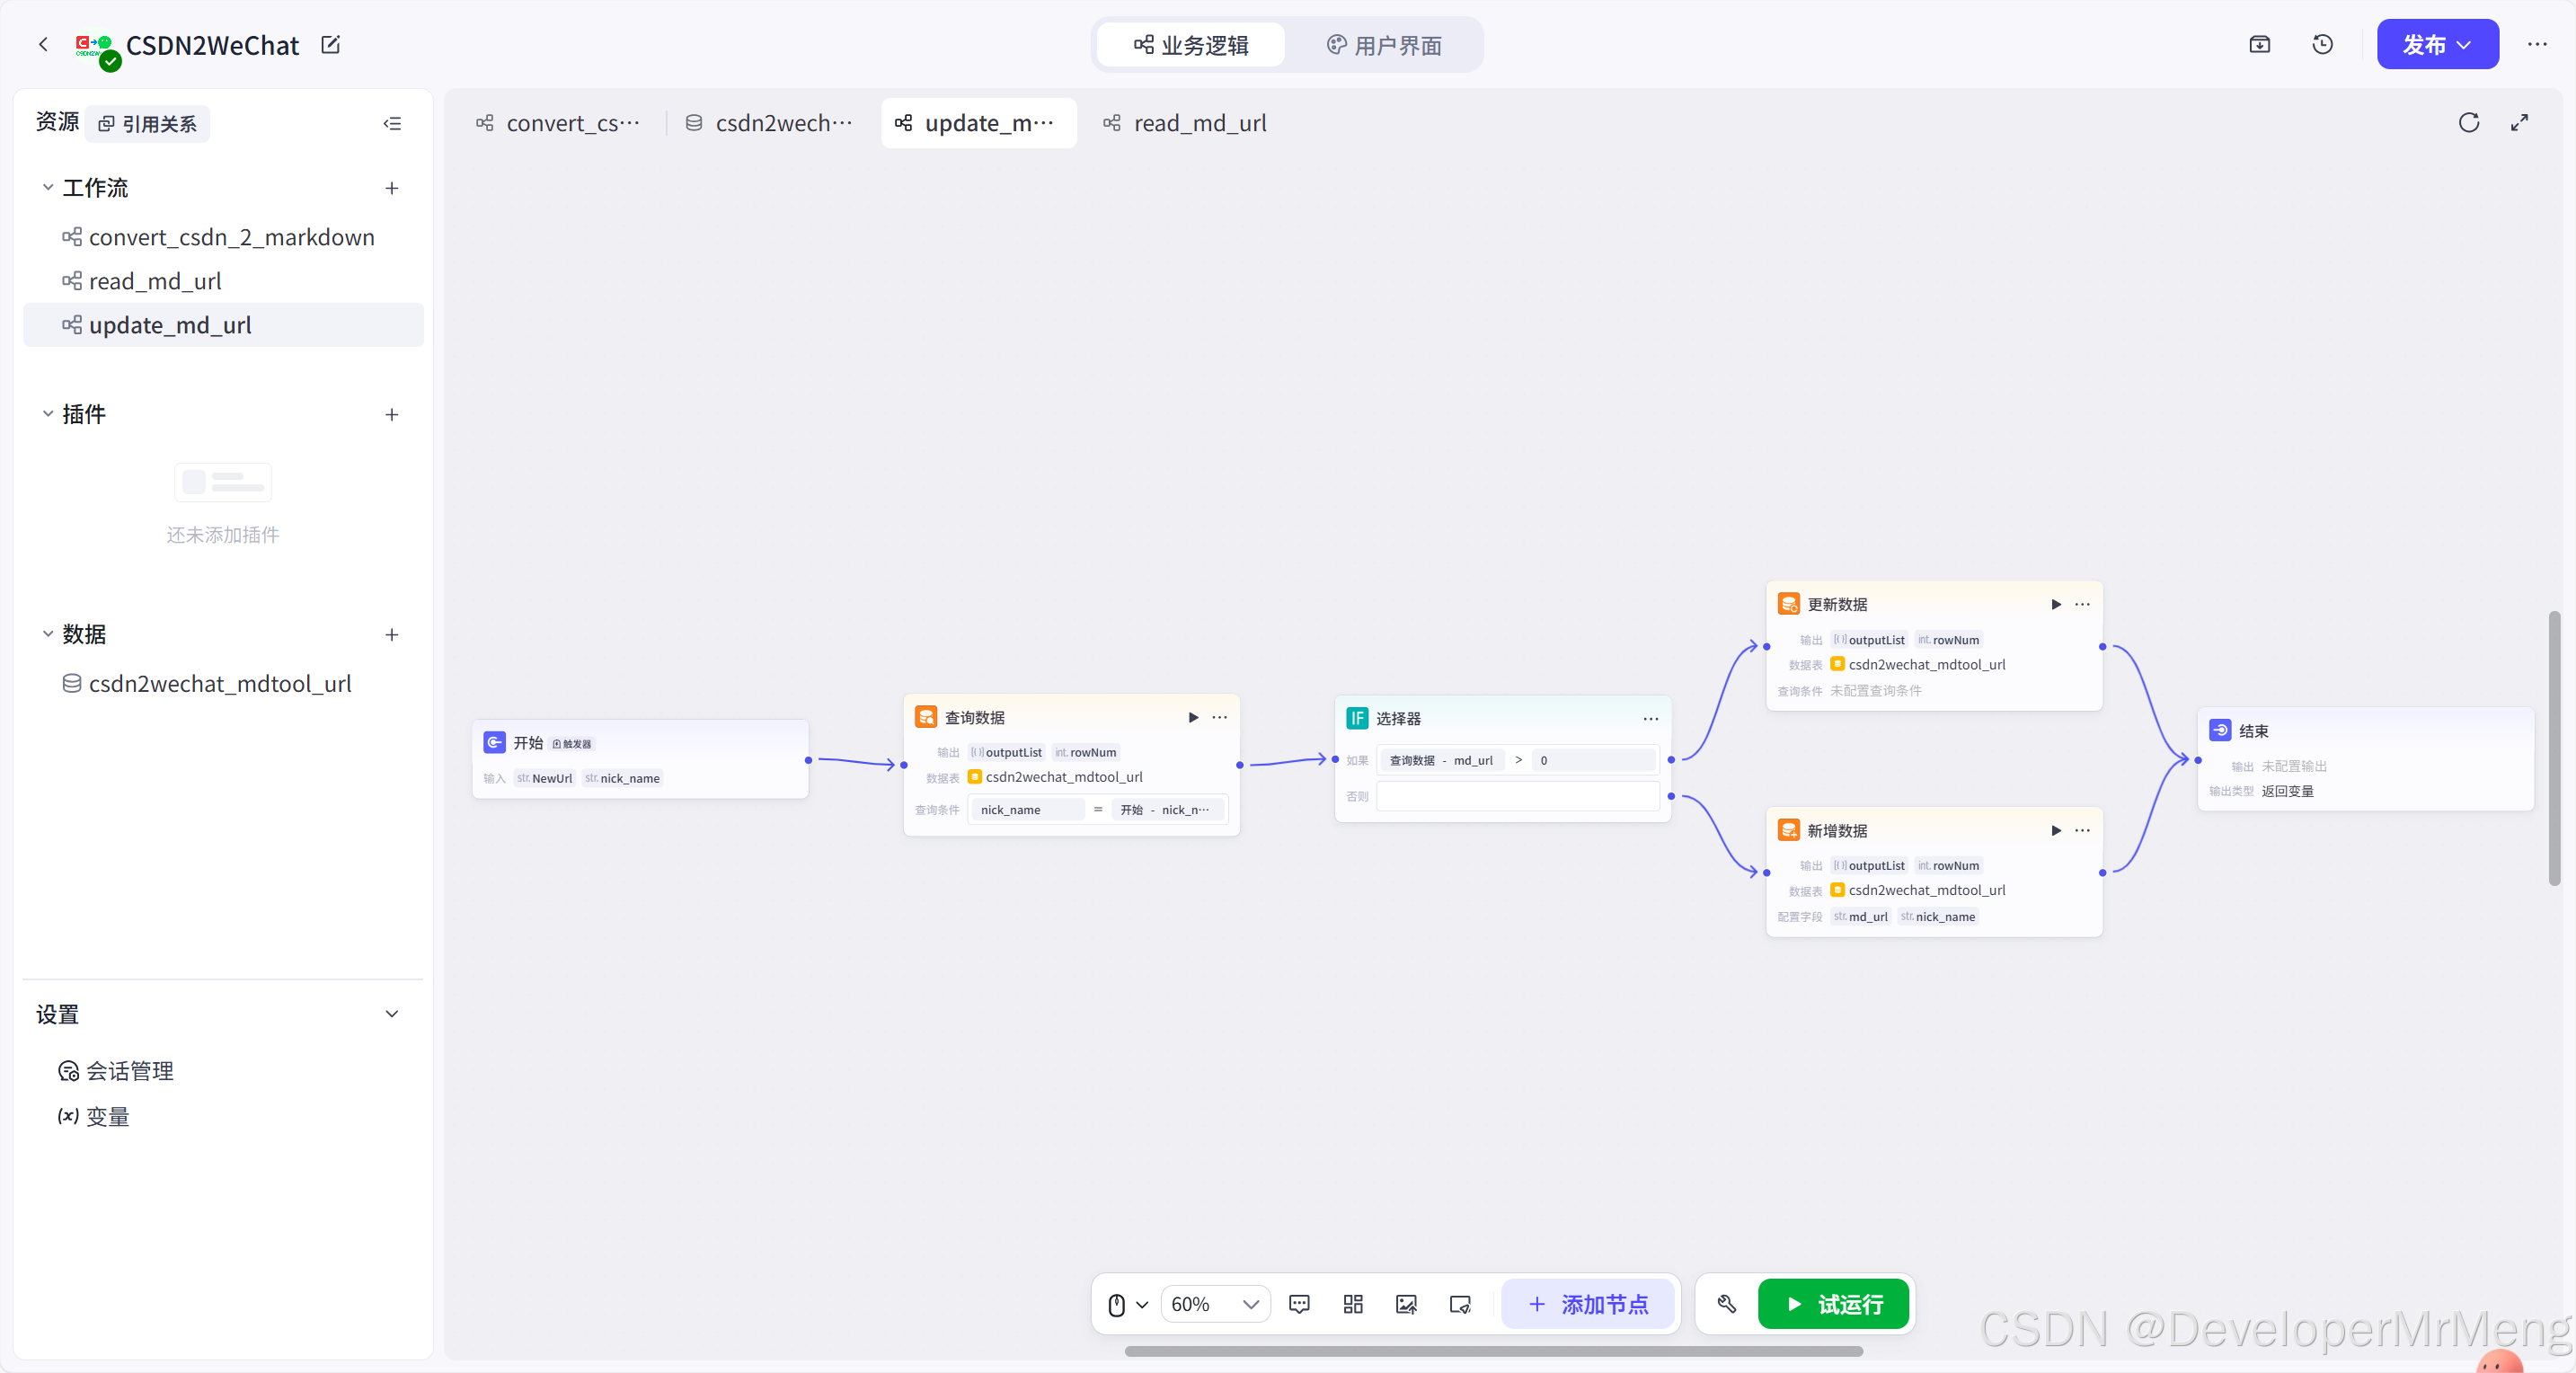Click the 添加节点 add node button
Image resolution: width=2576 pixels, height=1373 pixels.
(1587, 1303)
